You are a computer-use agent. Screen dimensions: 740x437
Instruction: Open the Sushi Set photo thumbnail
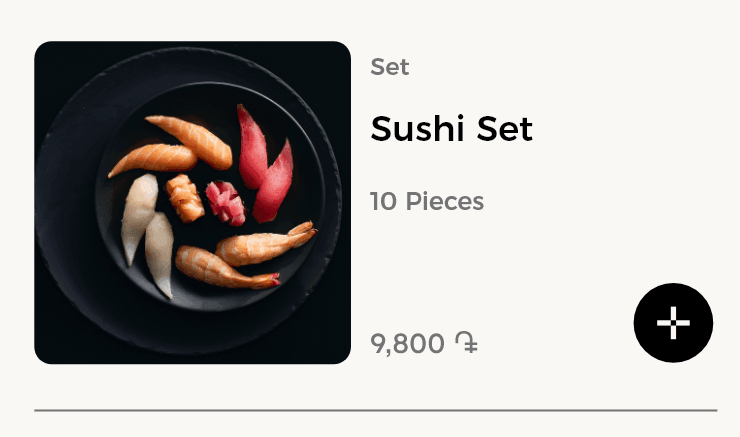pos(192,202)
